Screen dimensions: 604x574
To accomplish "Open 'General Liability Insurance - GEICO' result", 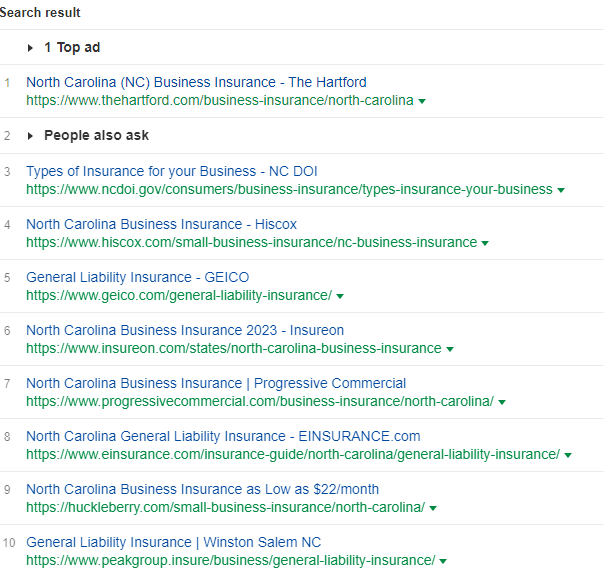I will 138,277.
